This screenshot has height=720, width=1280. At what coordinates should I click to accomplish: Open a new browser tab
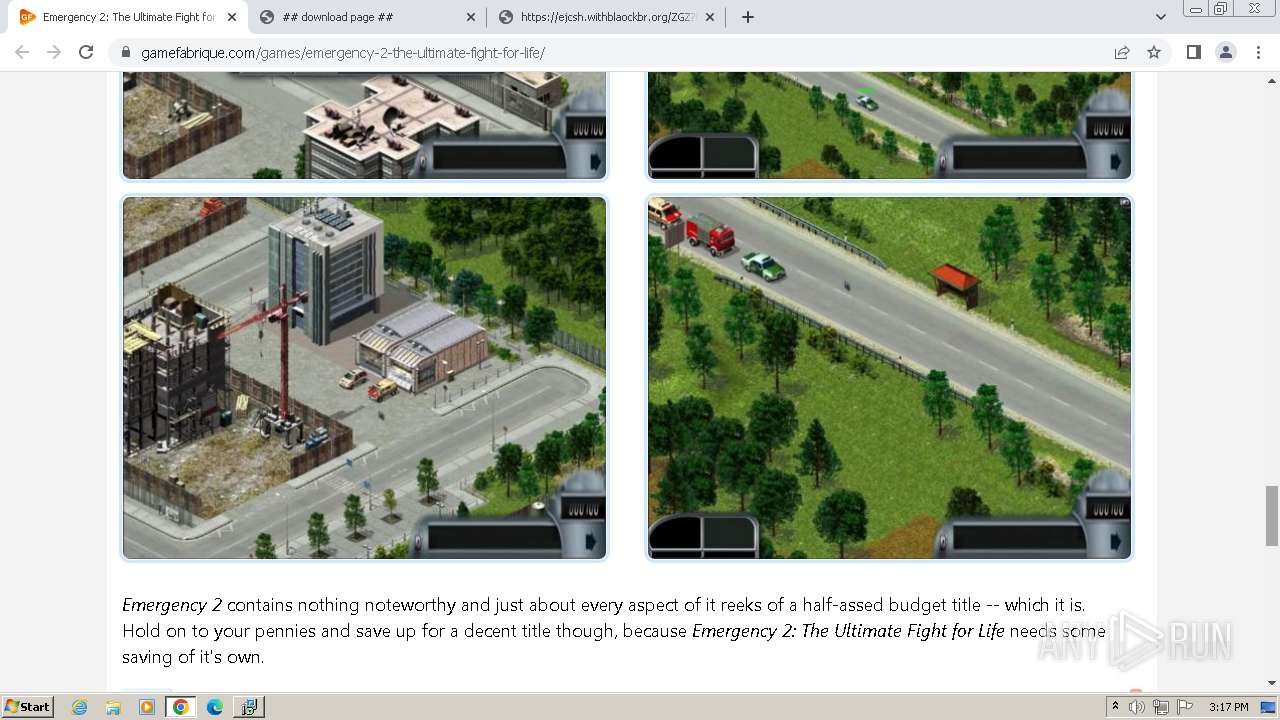click(x=747, y=17)
